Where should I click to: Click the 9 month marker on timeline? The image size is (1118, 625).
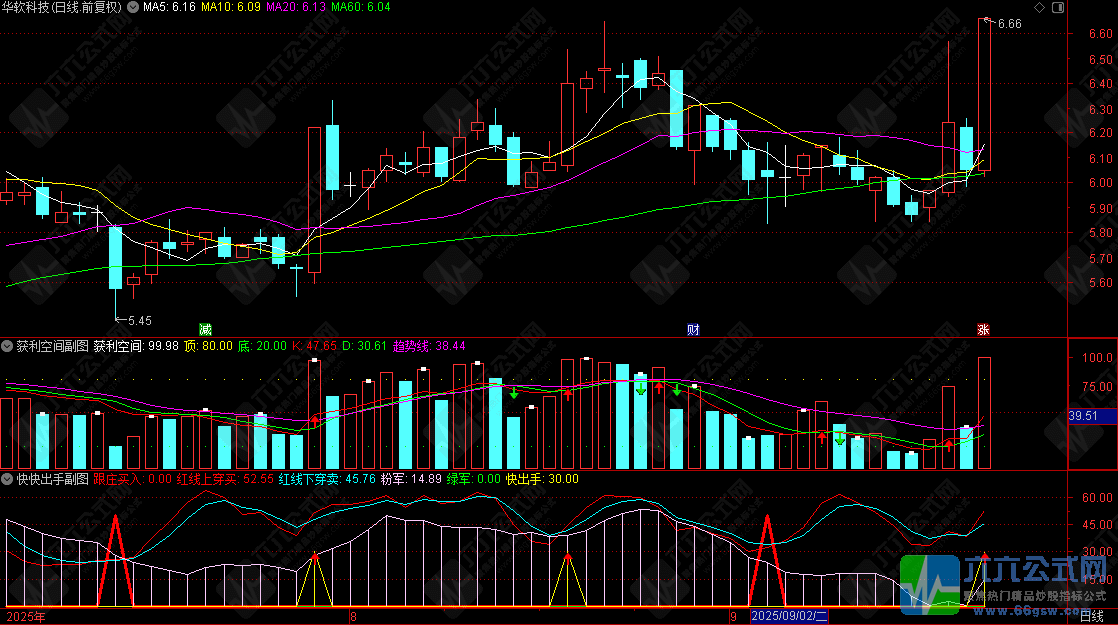click(x=732, y=616)
